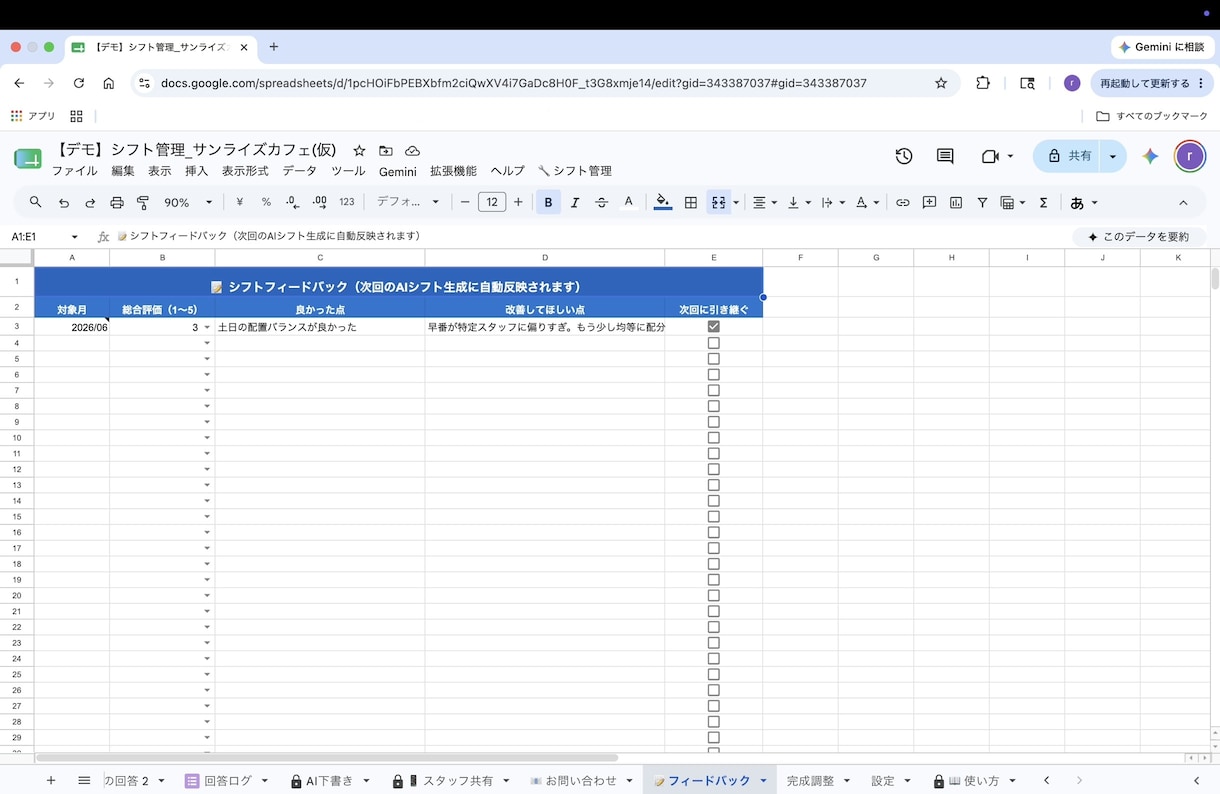Click このデータを要約 button
The image size is (1220, 794).
(x=1139, y=237)
